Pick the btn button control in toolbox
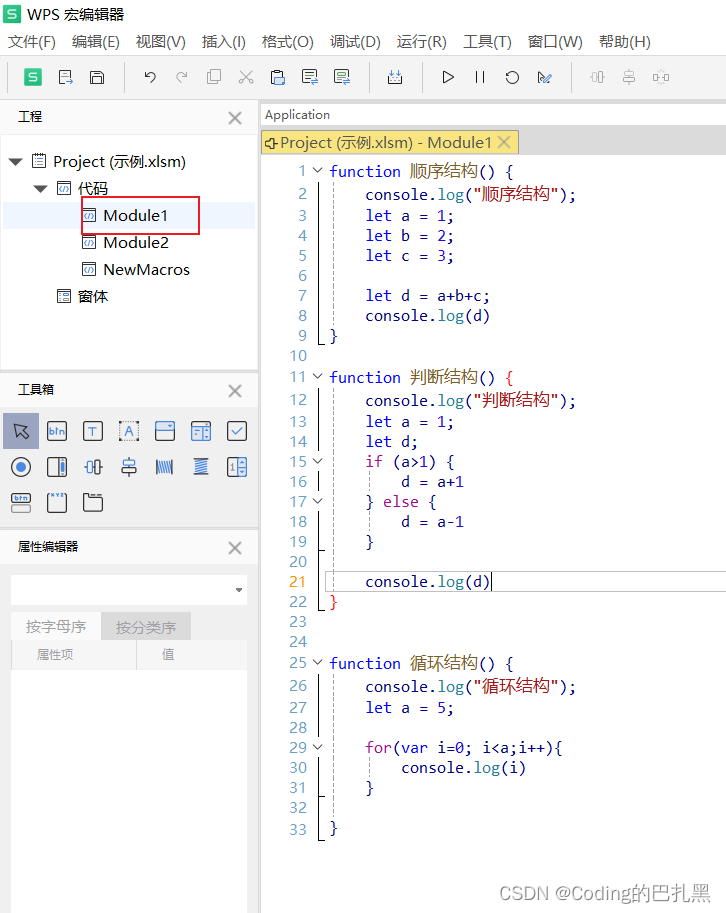Image resolution: width=726 pixels, height=913 pixels. tap(57, 431)
